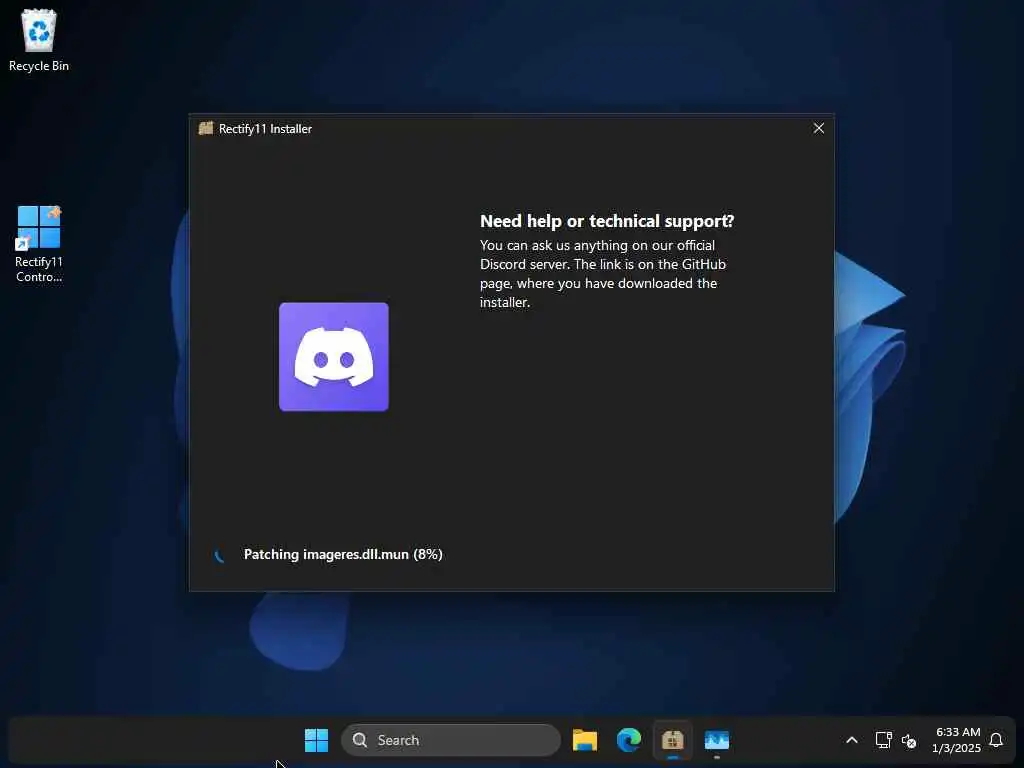Close the Rectify11 Installer window
The image size is (1024, 768).
click(x=818, y=128)
